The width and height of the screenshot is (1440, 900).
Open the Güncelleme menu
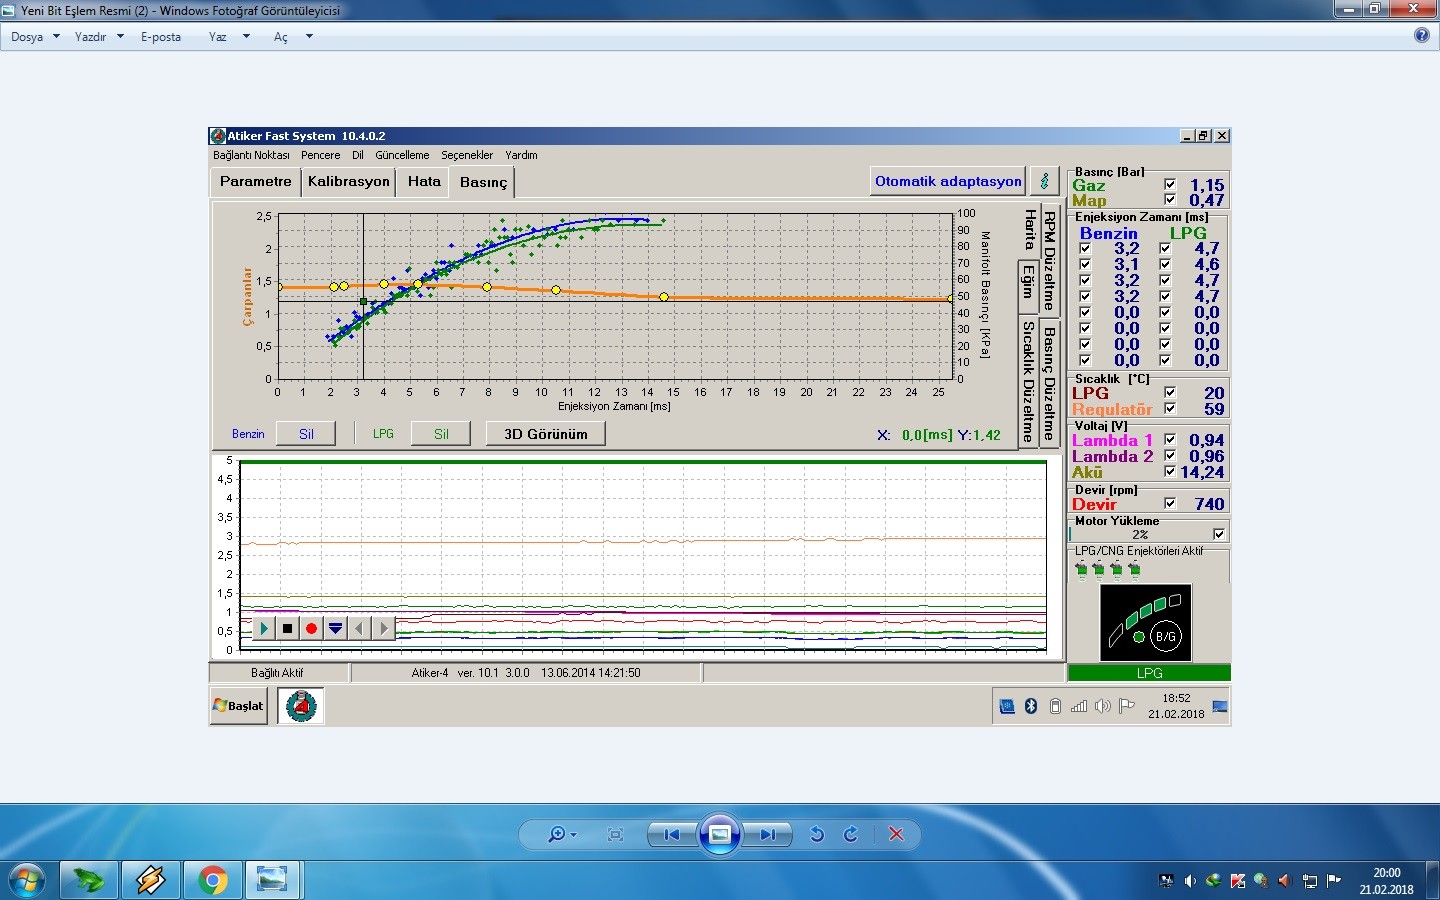tap(402, 155)
